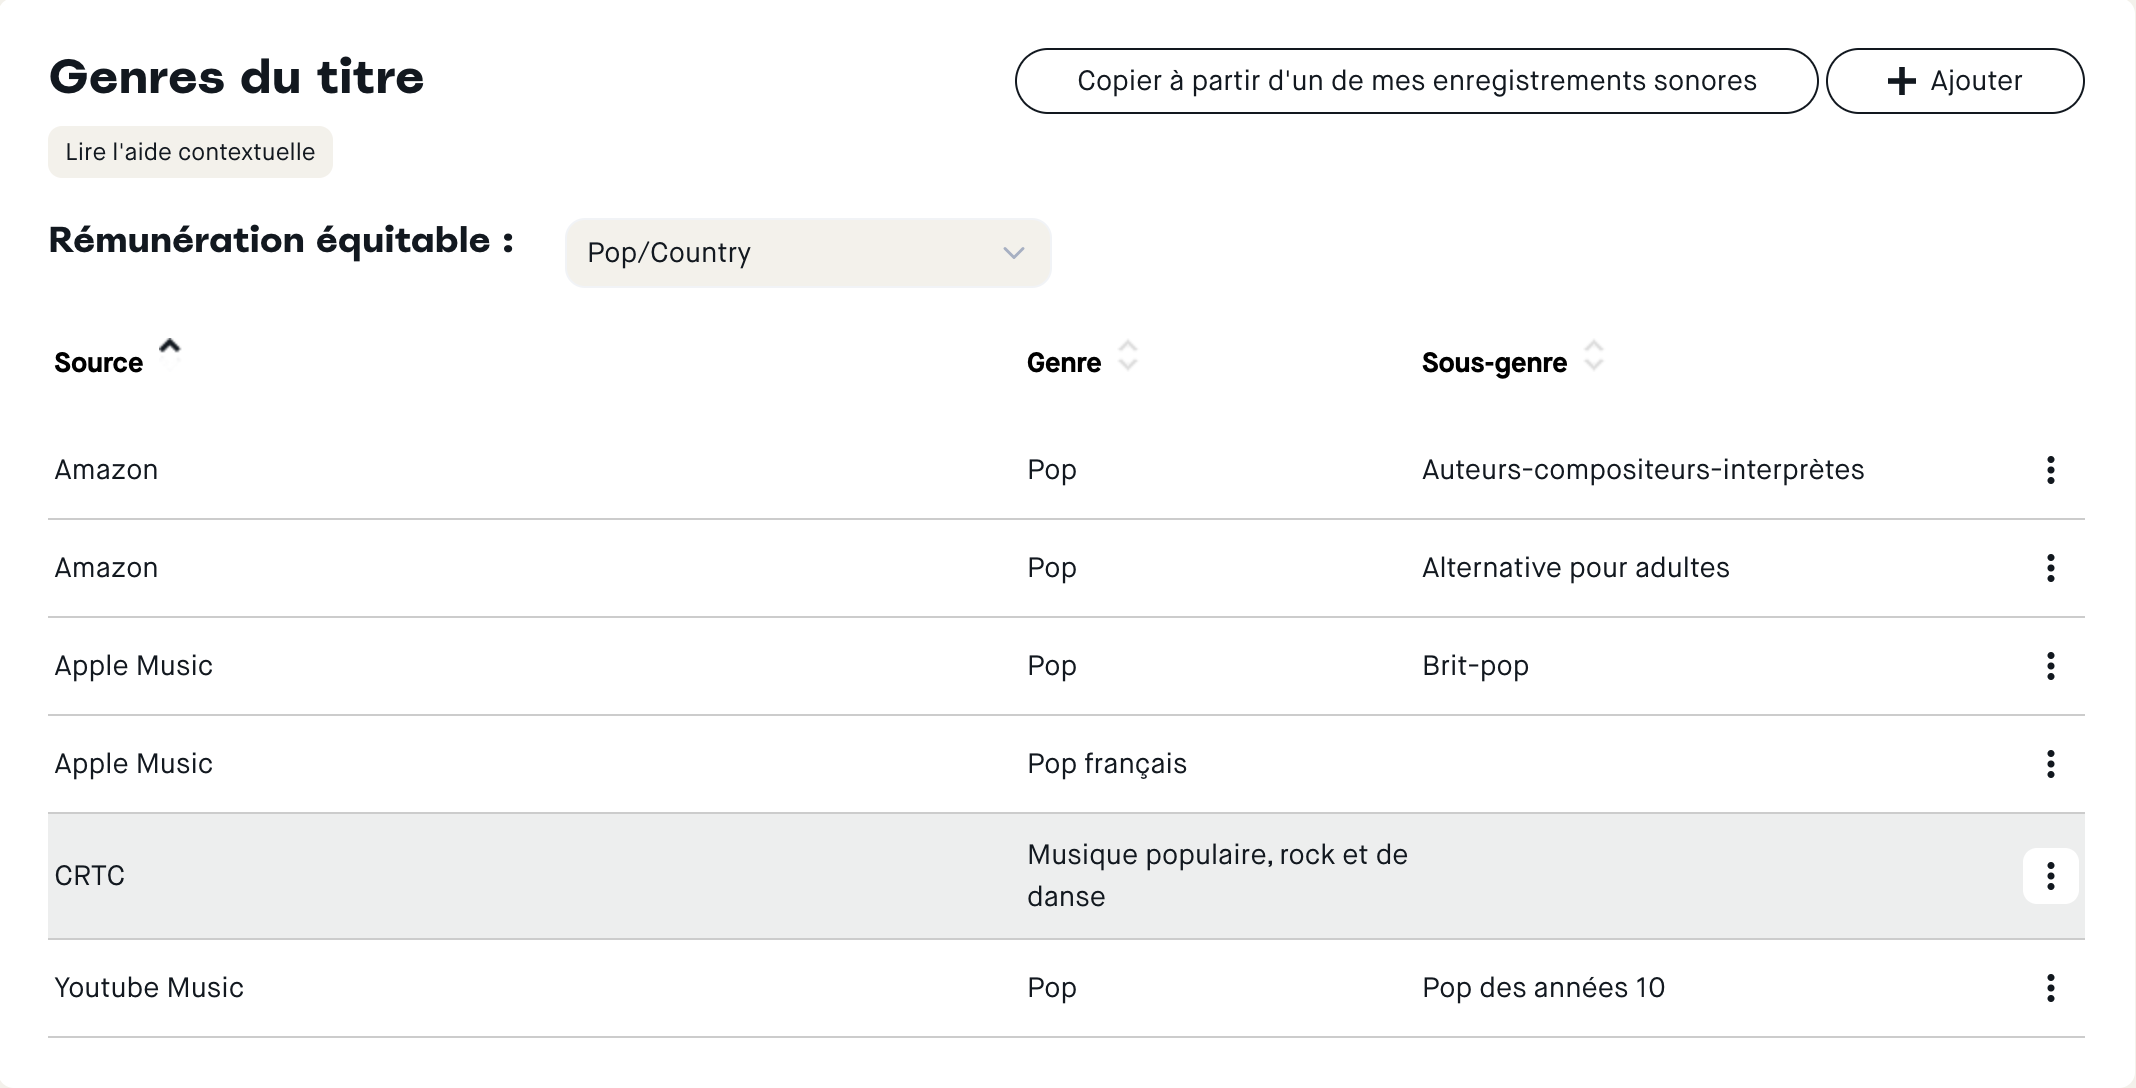
Task: Click the kebab menu for Pop français row
Action: click(x=2050, y=764)
